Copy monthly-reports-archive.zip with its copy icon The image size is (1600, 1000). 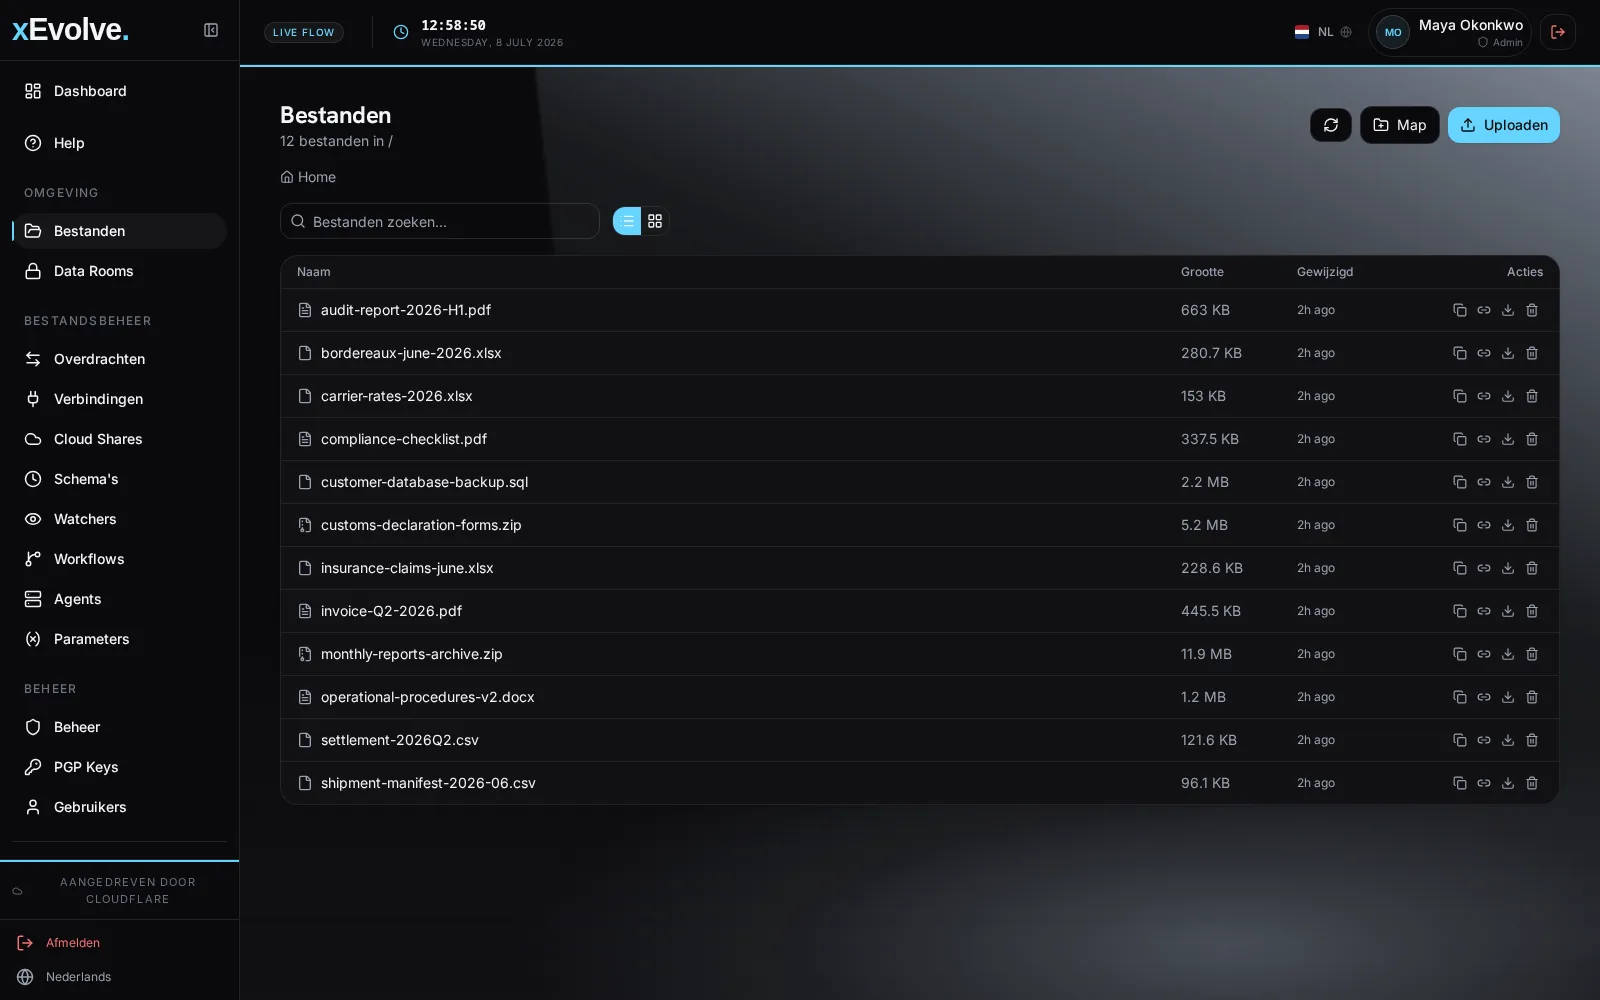tap(1460, 654)
